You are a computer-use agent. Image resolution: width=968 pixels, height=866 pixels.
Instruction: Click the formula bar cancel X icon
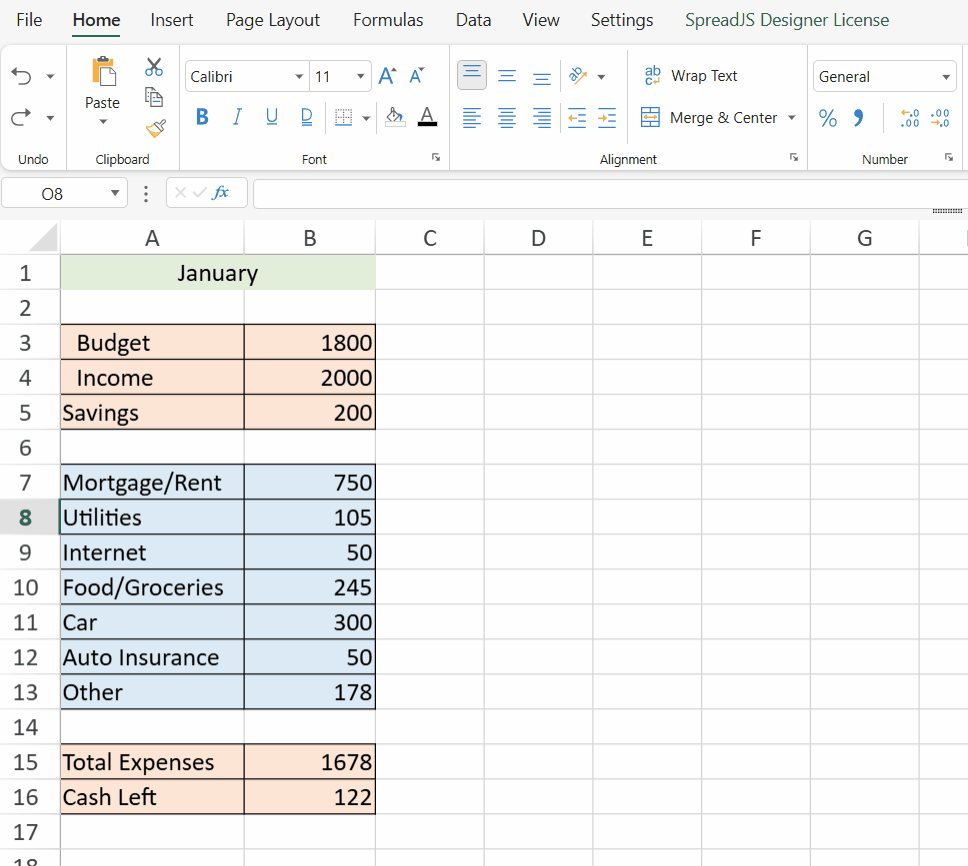pyautogui.click(x=180, y=193)
